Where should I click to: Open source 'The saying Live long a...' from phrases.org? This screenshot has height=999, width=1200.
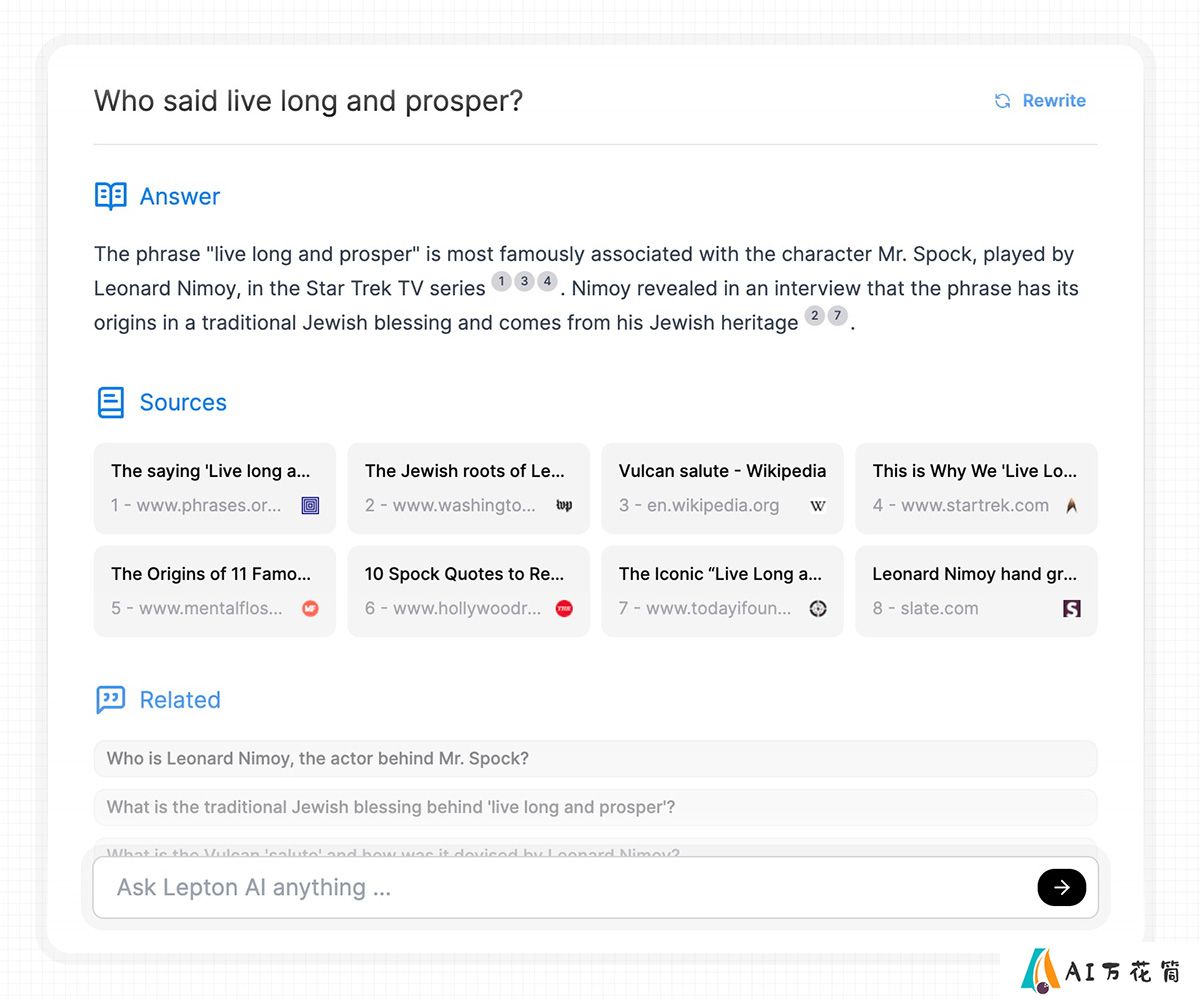(x=215, y=488)
